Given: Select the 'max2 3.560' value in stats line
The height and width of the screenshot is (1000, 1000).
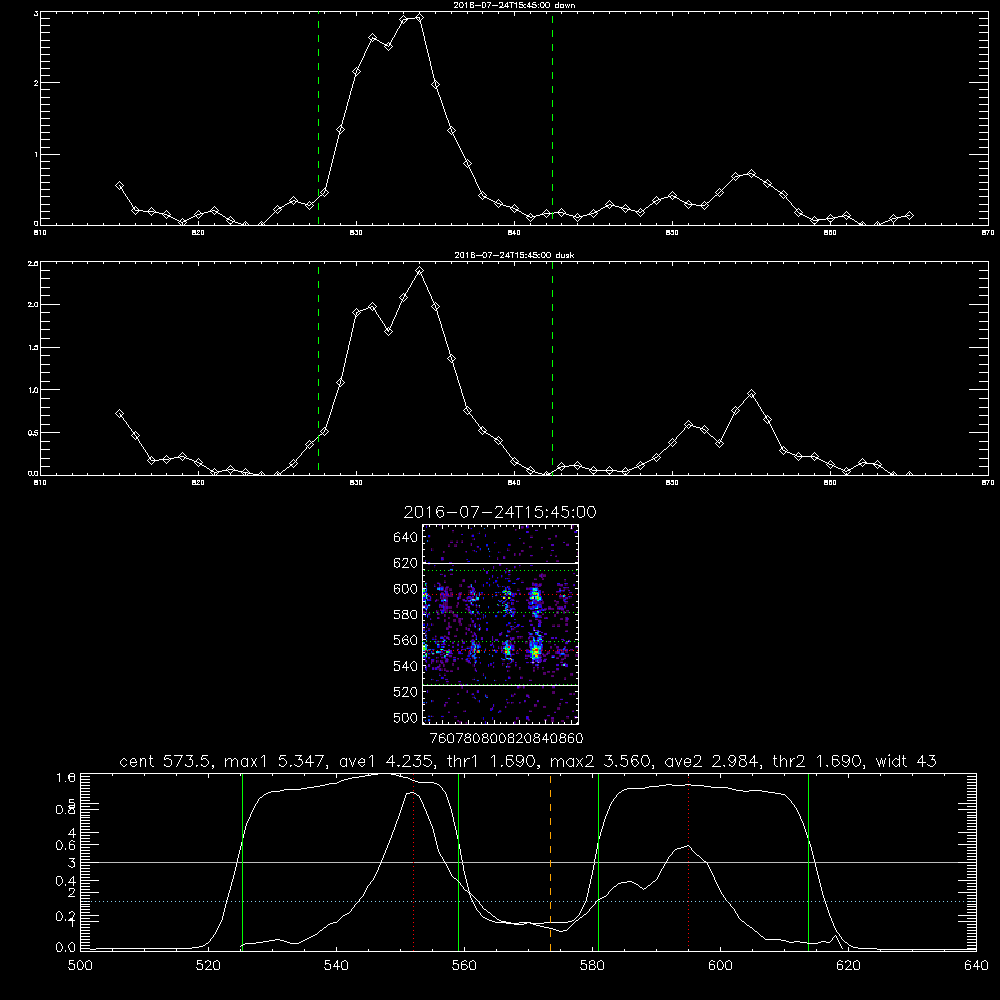Looking at the screenshot, I should point(599,761).
